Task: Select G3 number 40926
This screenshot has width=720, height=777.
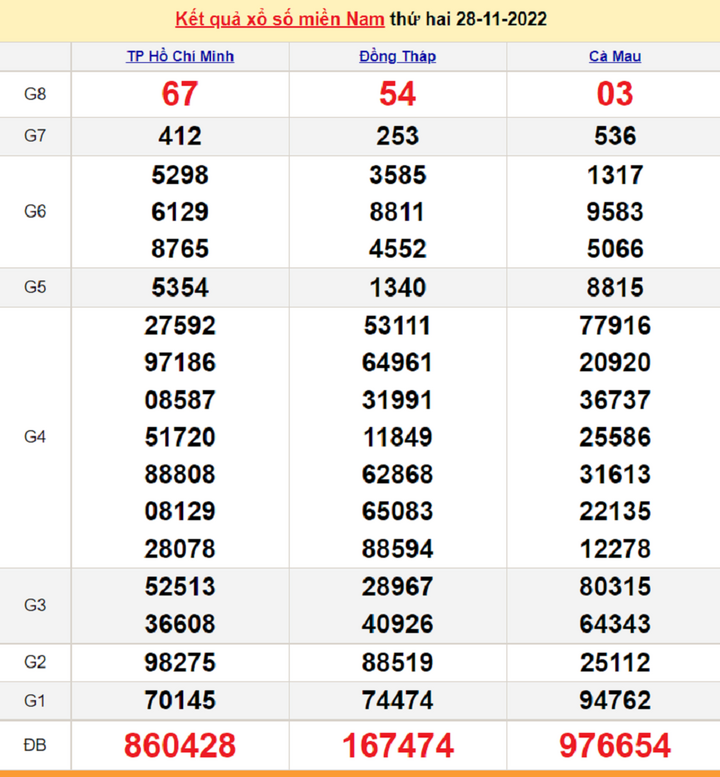Action: click(x=397, y=624)
